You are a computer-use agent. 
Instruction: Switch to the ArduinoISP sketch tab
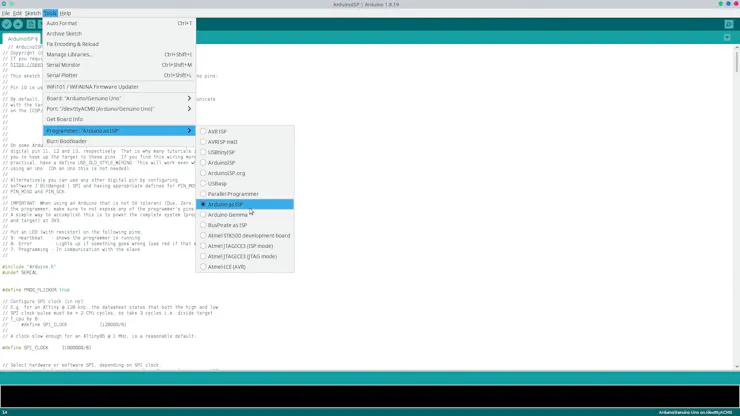point(22,39)
